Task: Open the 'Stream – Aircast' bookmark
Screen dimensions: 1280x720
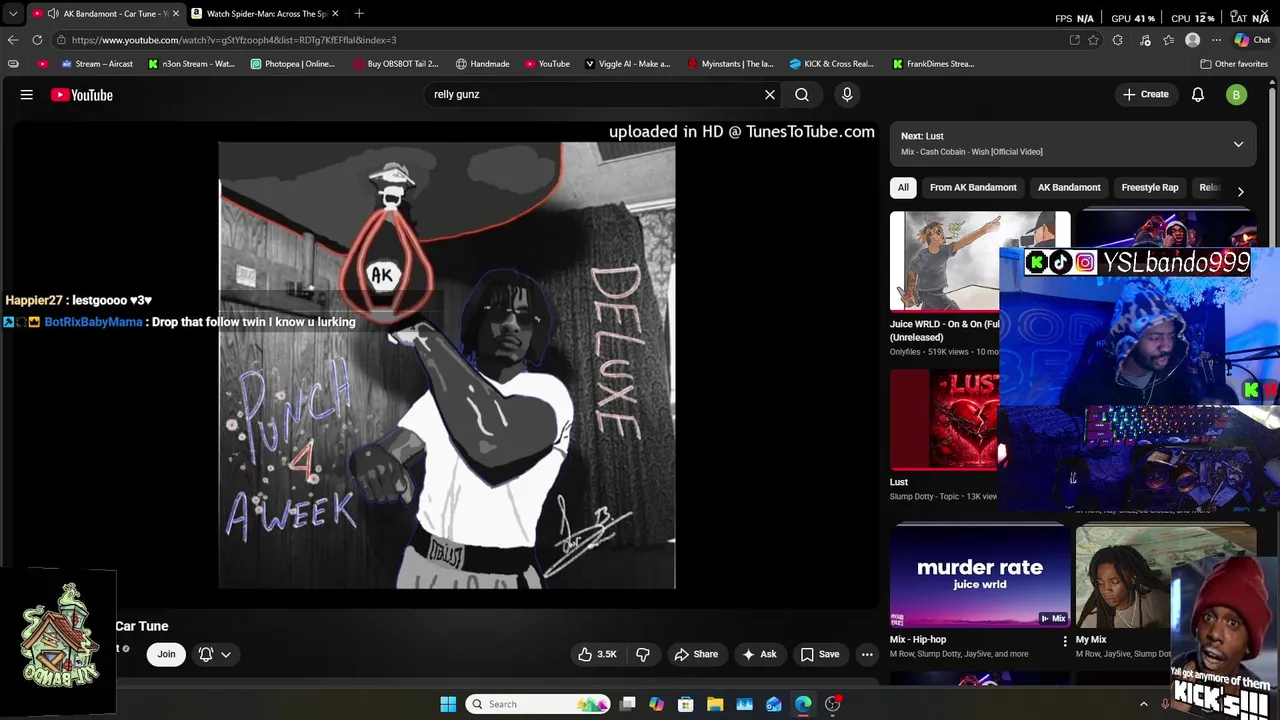Action: tap(96, 64)
